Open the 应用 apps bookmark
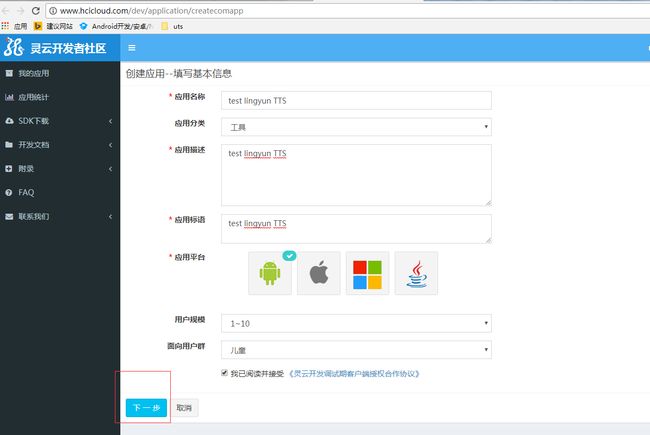The height and width of the screenshot is (435, 650). [x=14, y=26]
